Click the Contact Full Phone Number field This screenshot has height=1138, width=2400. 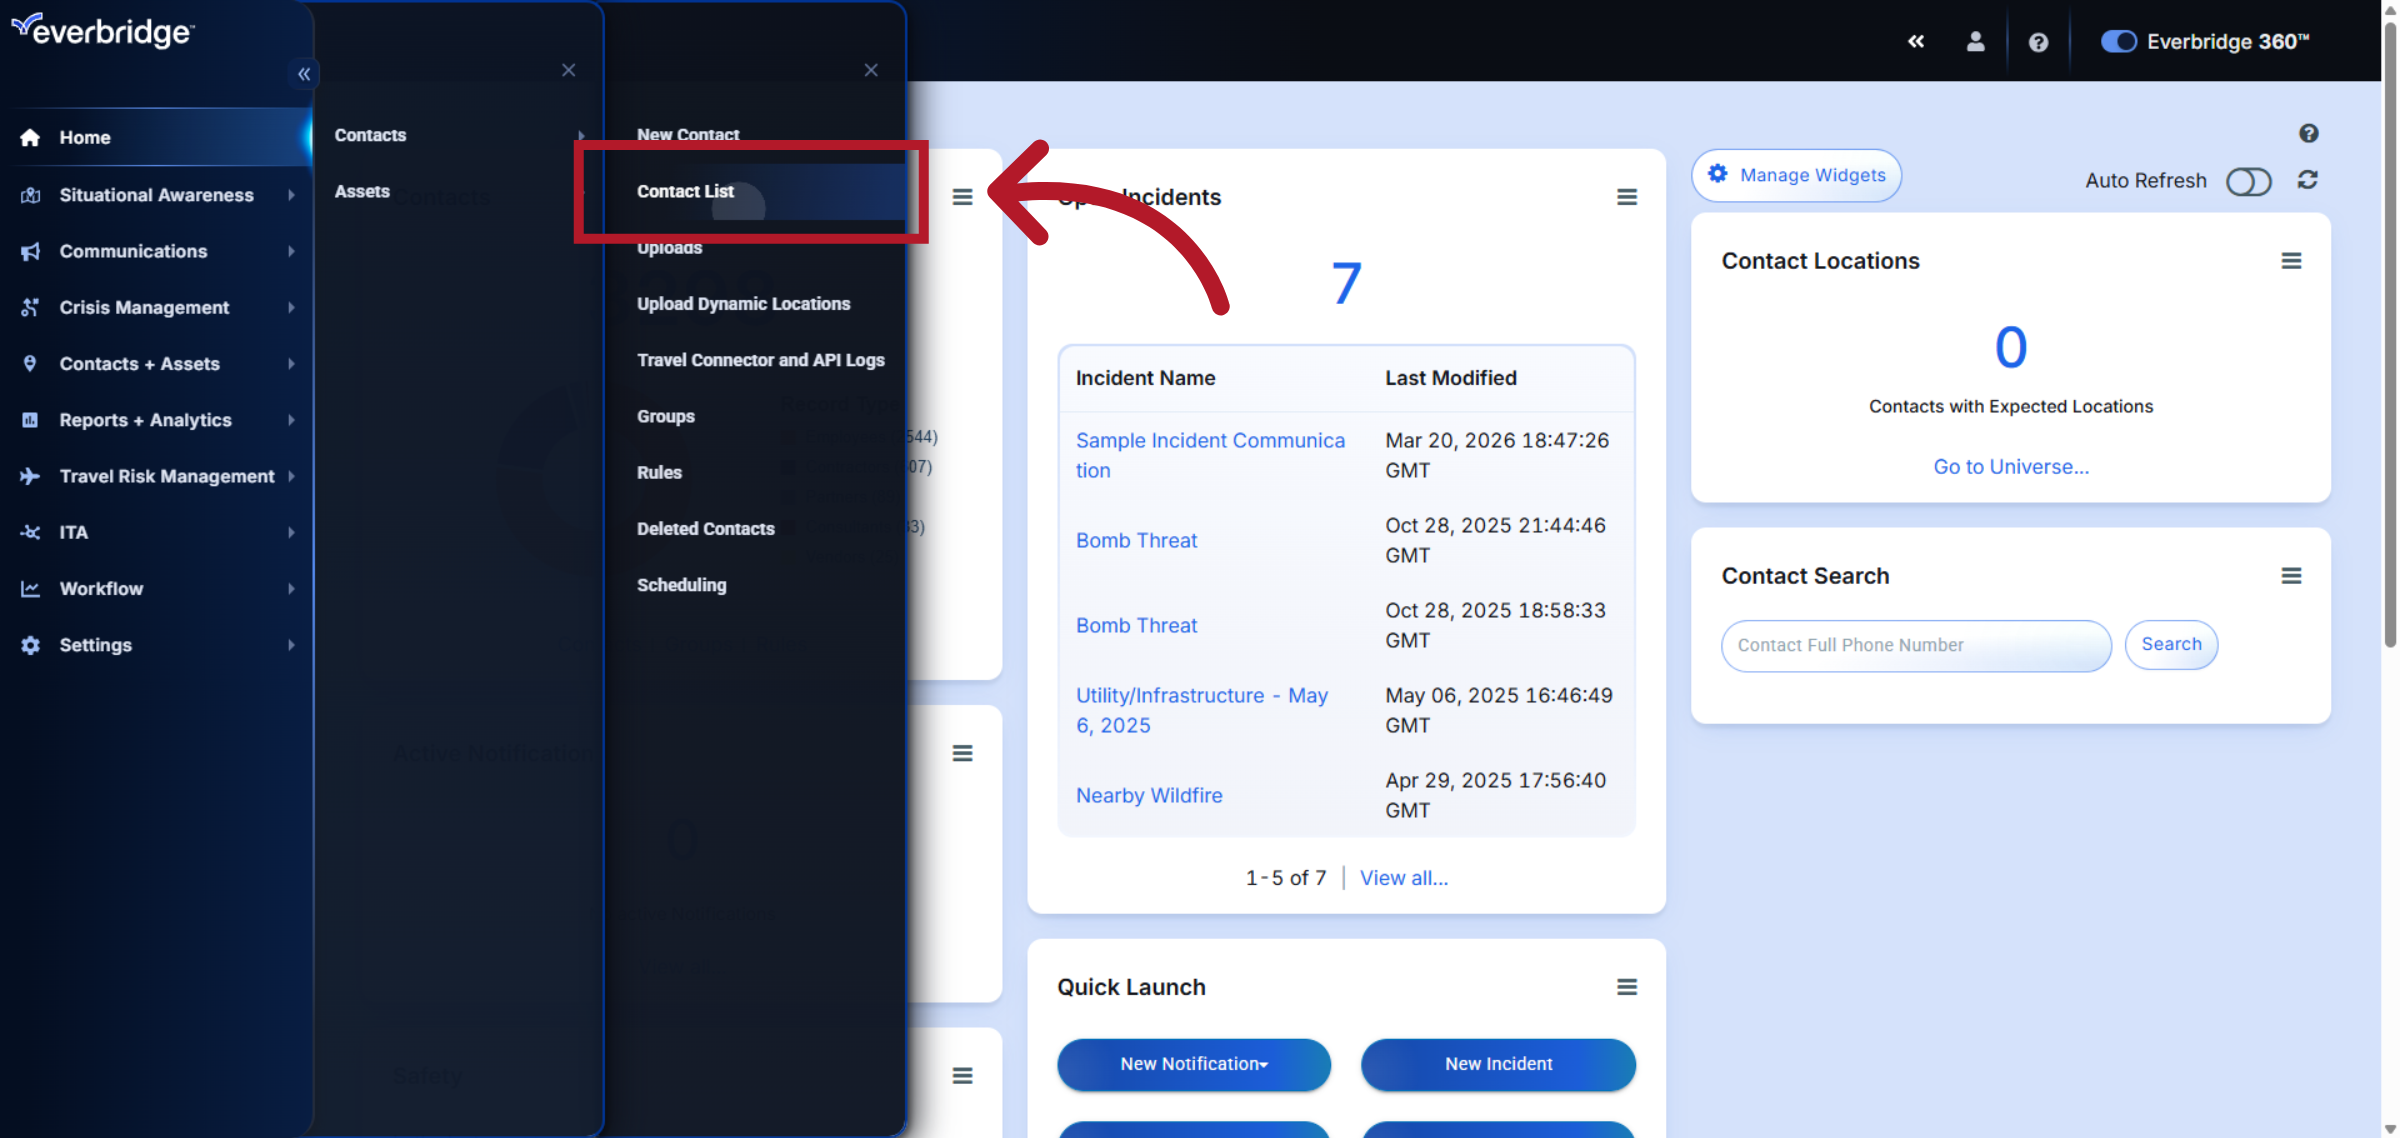pyautogui.click(x=1915, y=645)
